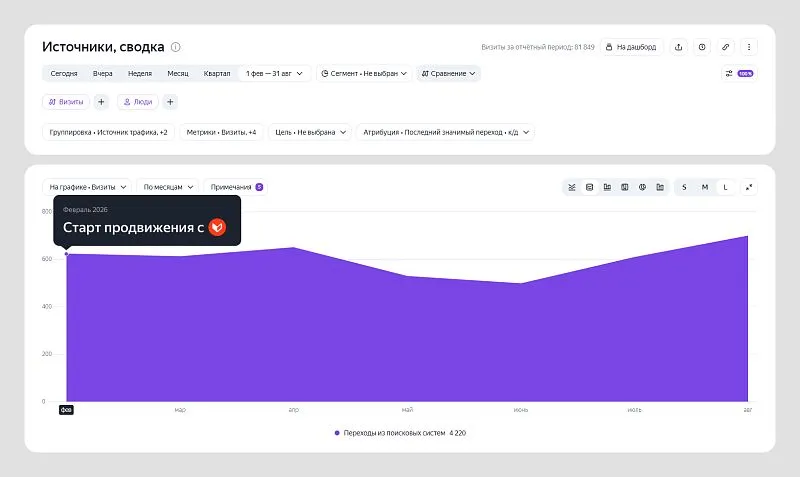Screen dimensions: 800x477
Task: Select the column map chart icon
Action: click(x=624, y=187)
